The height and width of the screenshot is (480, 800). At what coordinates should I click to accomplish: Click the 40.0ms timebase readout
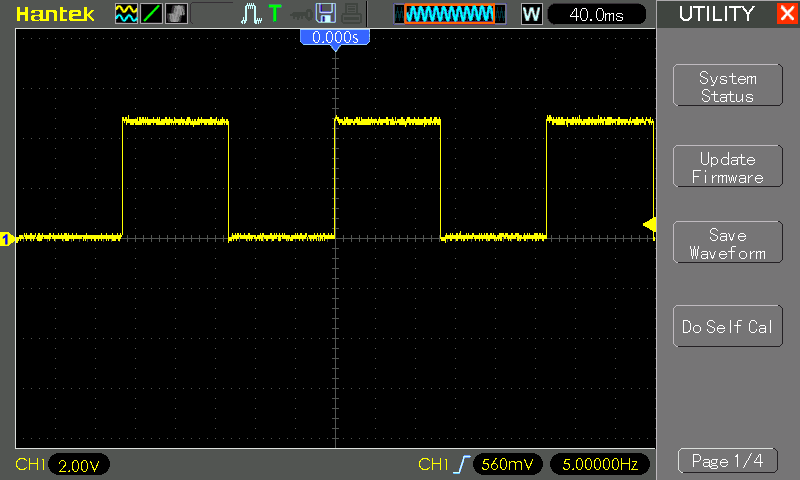[x=596, y=14]
